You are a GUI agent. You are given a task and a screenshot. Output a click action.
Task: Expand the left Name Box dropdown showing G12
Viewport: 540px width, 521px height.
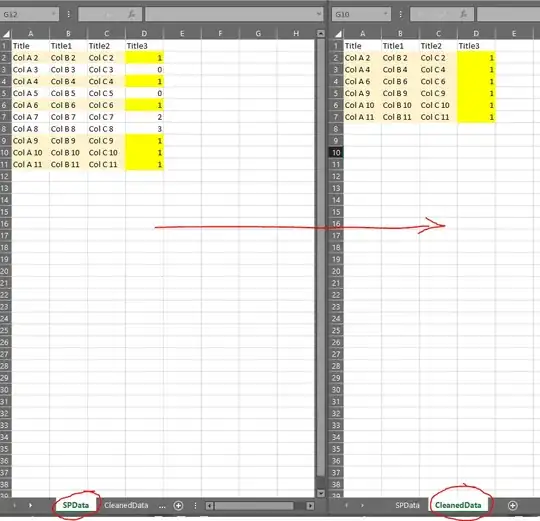tap(54, 14)
